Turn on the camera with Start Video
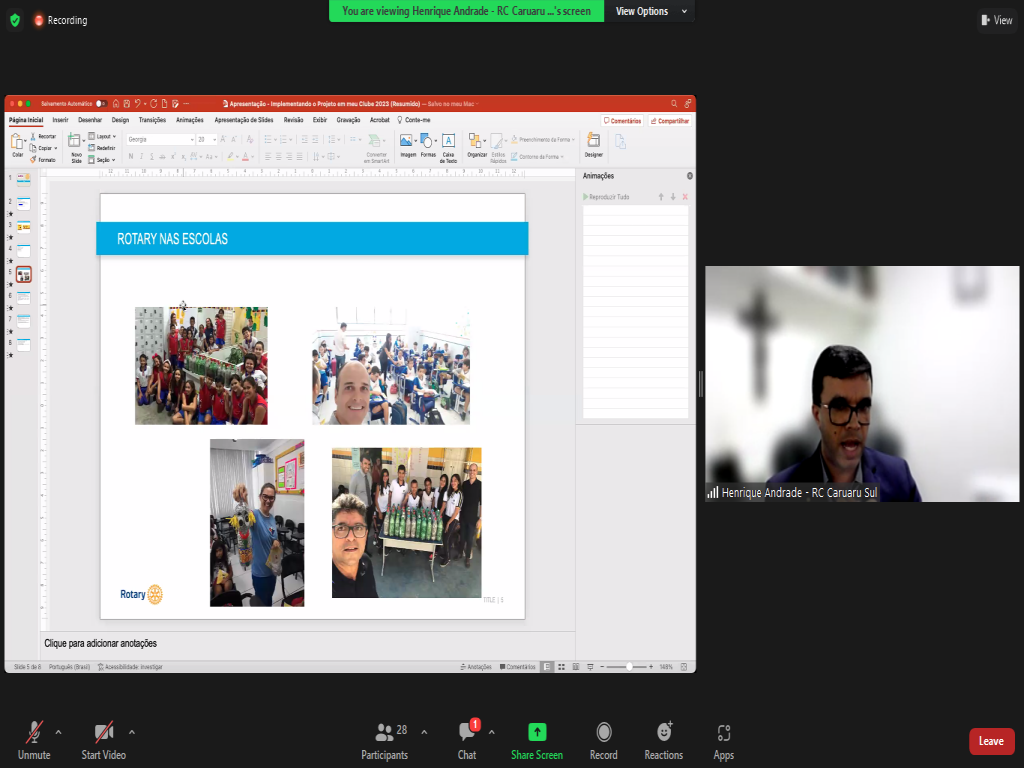Viewport: 1024px width, 768px height. pyautogui.click(x=104, y=733)
